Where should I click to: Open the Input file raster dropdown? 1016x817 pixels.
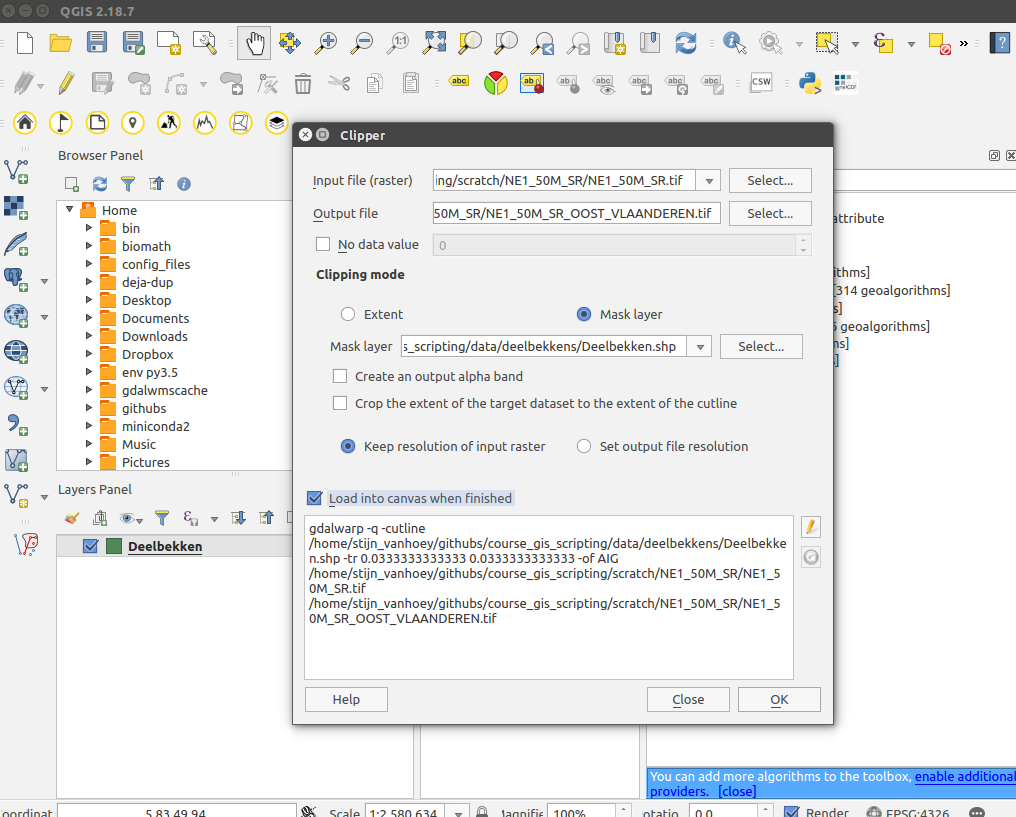709,181
